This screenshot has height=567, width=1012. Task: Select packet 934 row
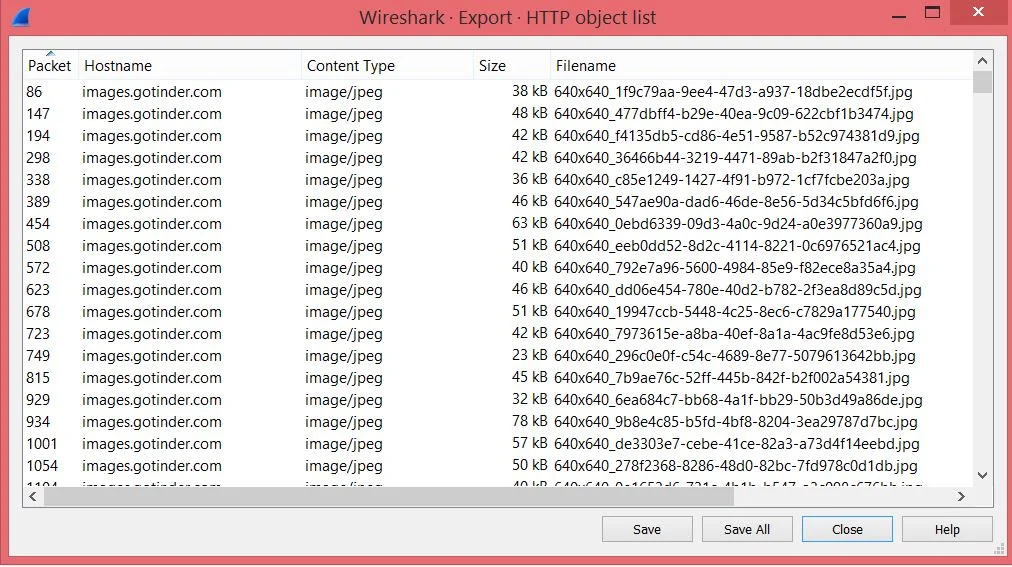coord(497,421)
